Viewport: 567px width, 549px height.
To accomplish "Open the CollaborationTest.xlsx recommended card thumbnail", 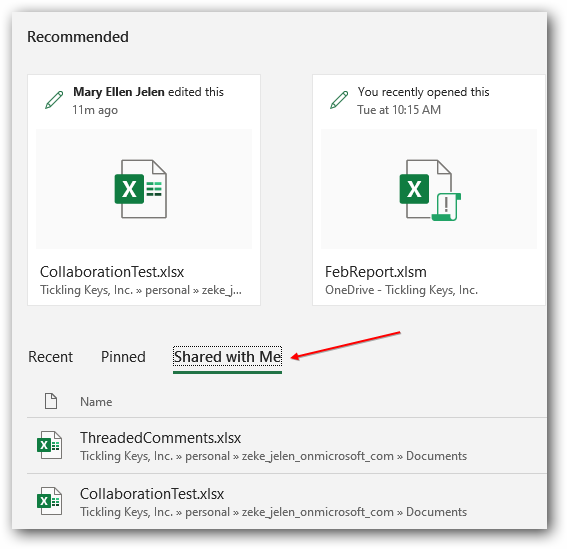I will (x=144, y=189).
